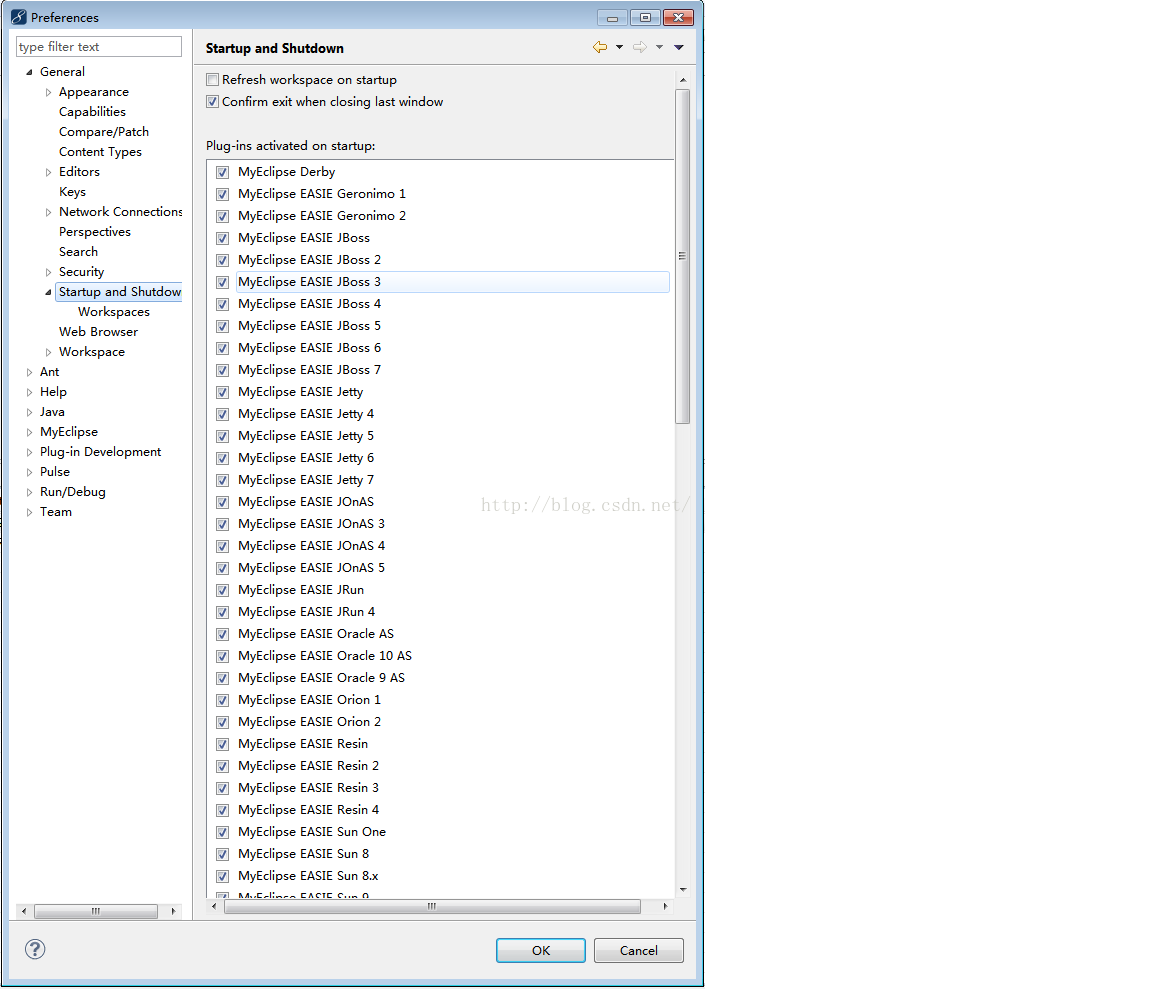The width and height of the screenshot is (1152, 989).
Task: Toggle MyEclipse EASIE Jetty 4 checkbox
Action: [x=223, y=414]
